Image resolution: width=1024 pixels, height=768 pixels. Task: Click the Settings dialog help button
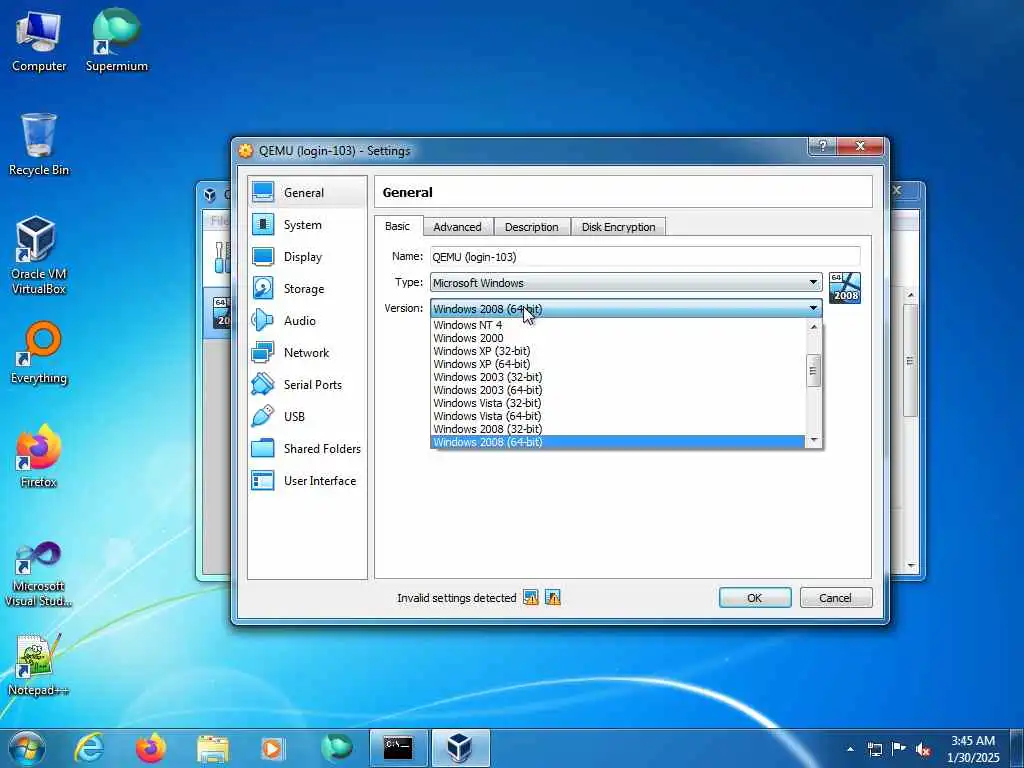coord(822,146)
